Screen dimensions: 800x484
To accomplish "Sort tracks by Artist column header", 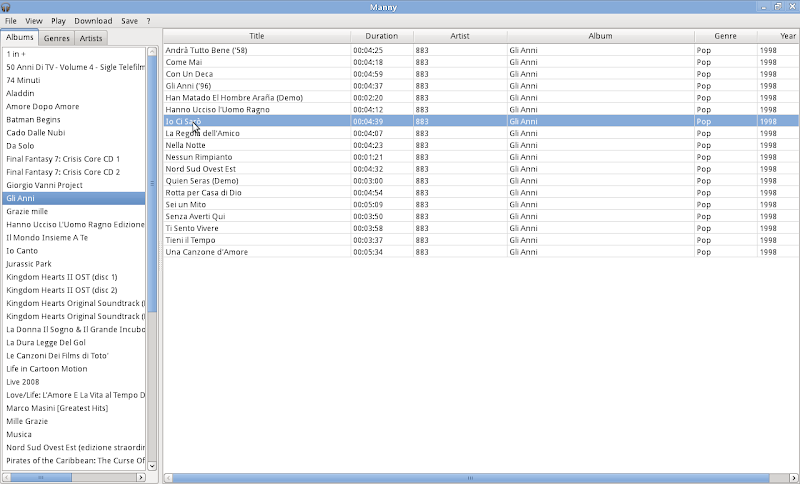I will (x=460, y=36).
